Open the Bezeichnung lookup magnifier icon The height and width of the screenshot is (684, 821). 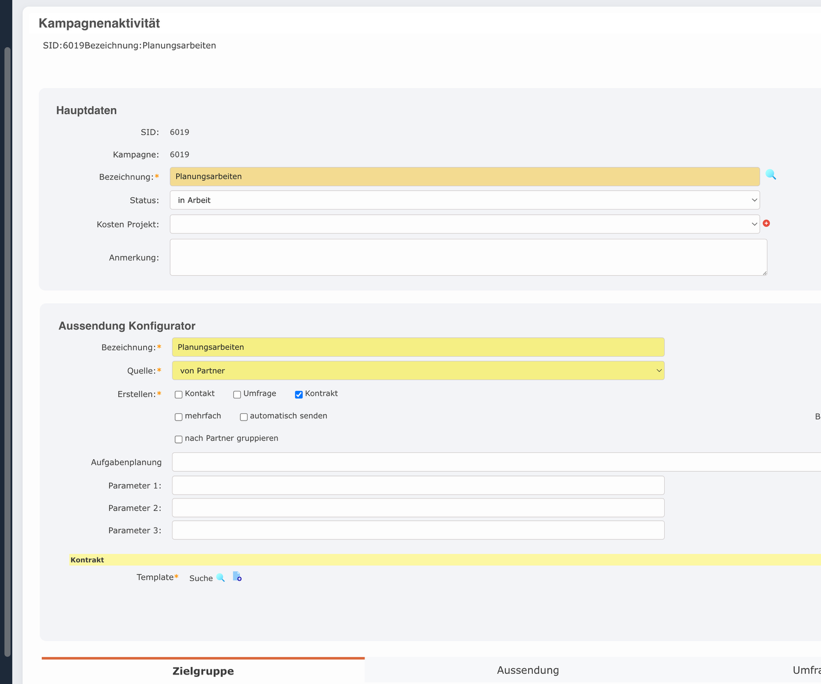tap(770, 176)
